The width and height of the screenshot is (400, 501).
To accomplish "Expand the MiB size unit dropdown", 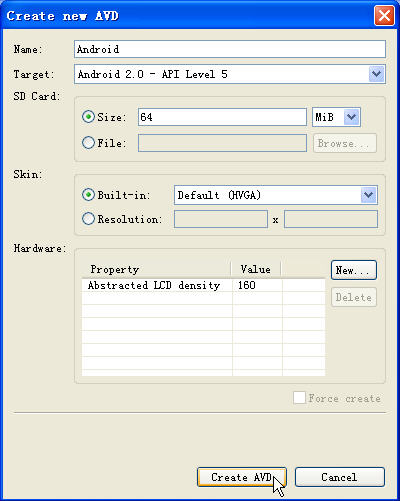I will click(x=352, y=117).
